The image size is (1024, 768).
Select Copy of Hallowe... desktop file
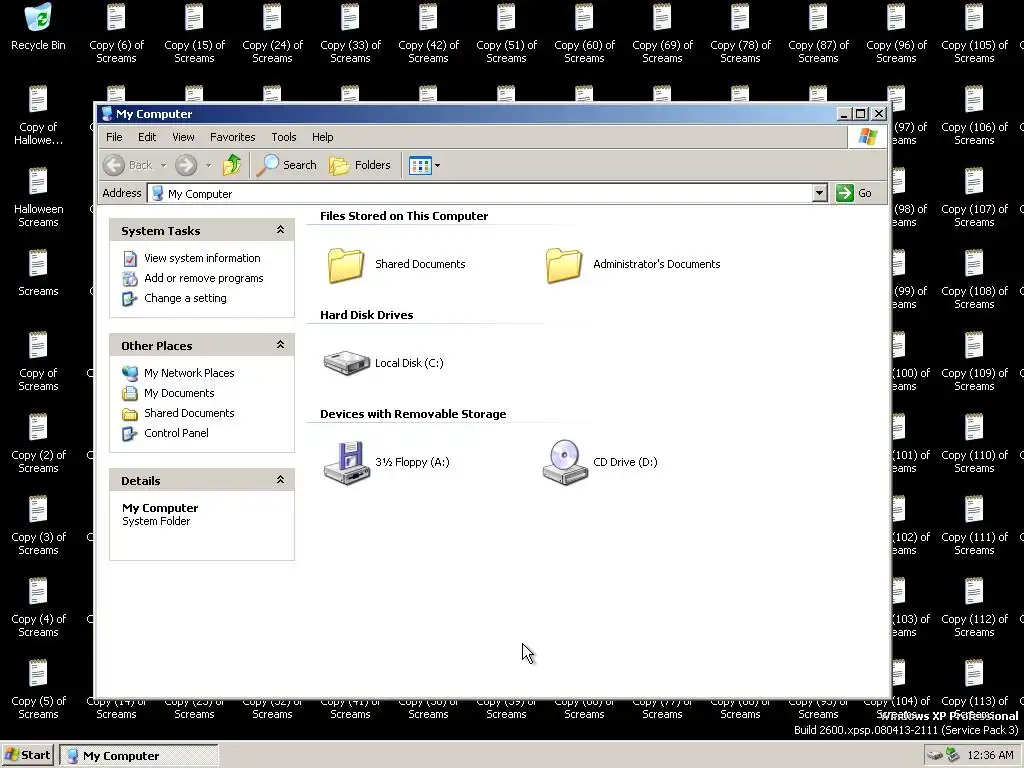(38, 116)
